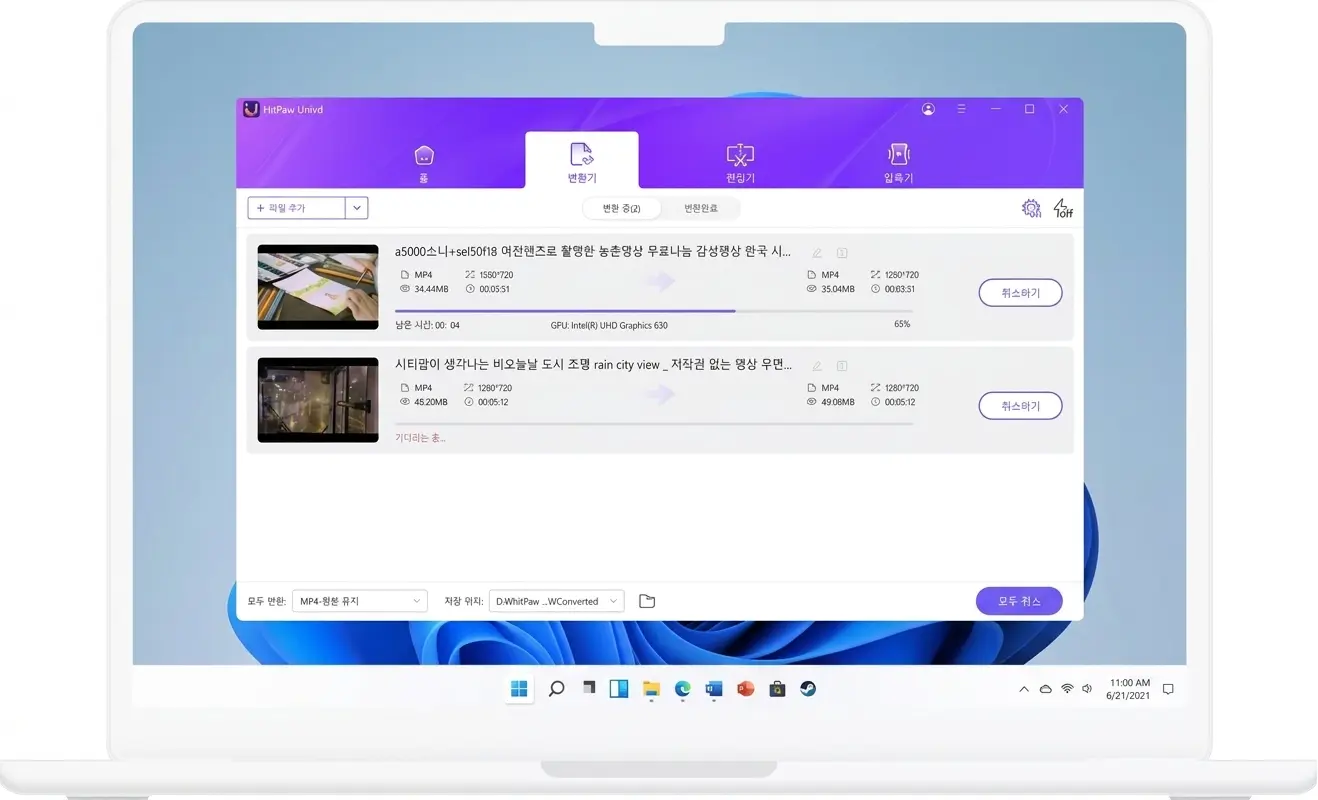Click the rain city view video thumbnail

click(x=318, y=400)
